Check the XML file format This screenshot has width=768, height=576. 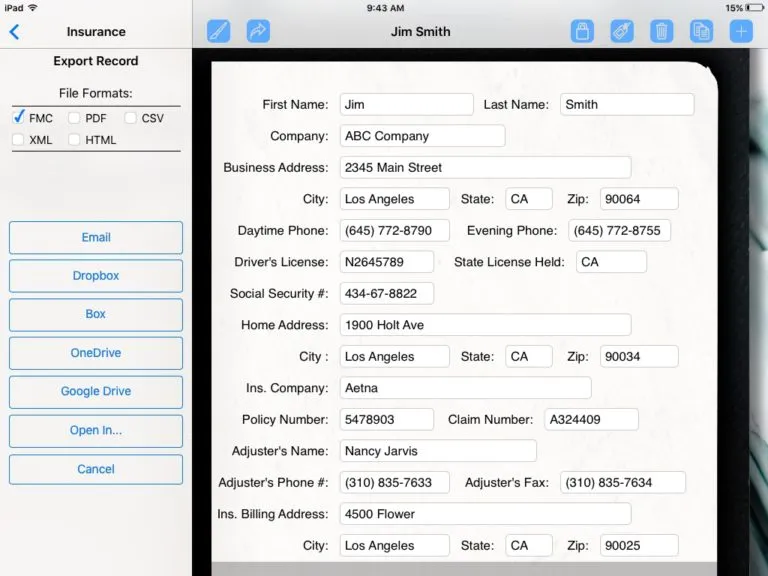(x=18, y=140)
